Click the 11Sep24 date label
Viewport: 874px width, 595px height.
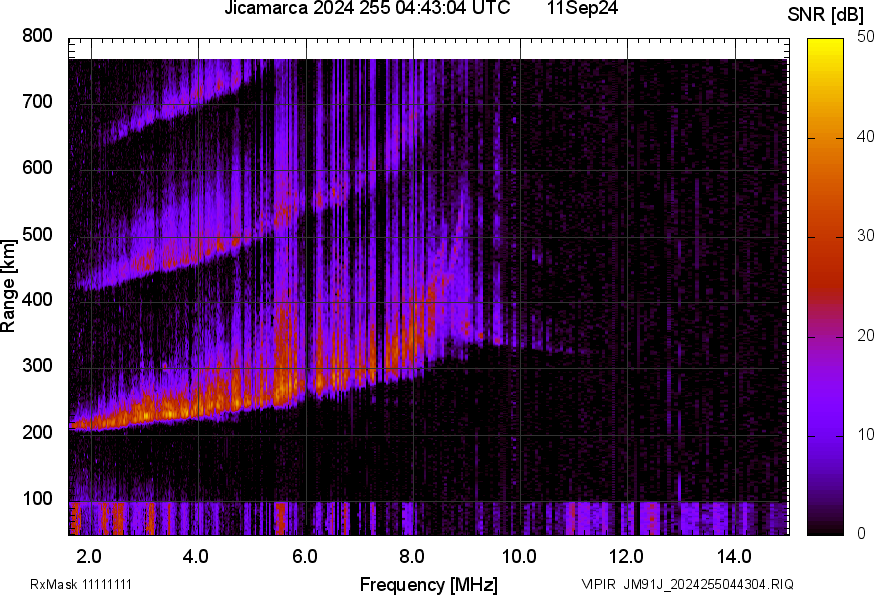pos(582,9)
